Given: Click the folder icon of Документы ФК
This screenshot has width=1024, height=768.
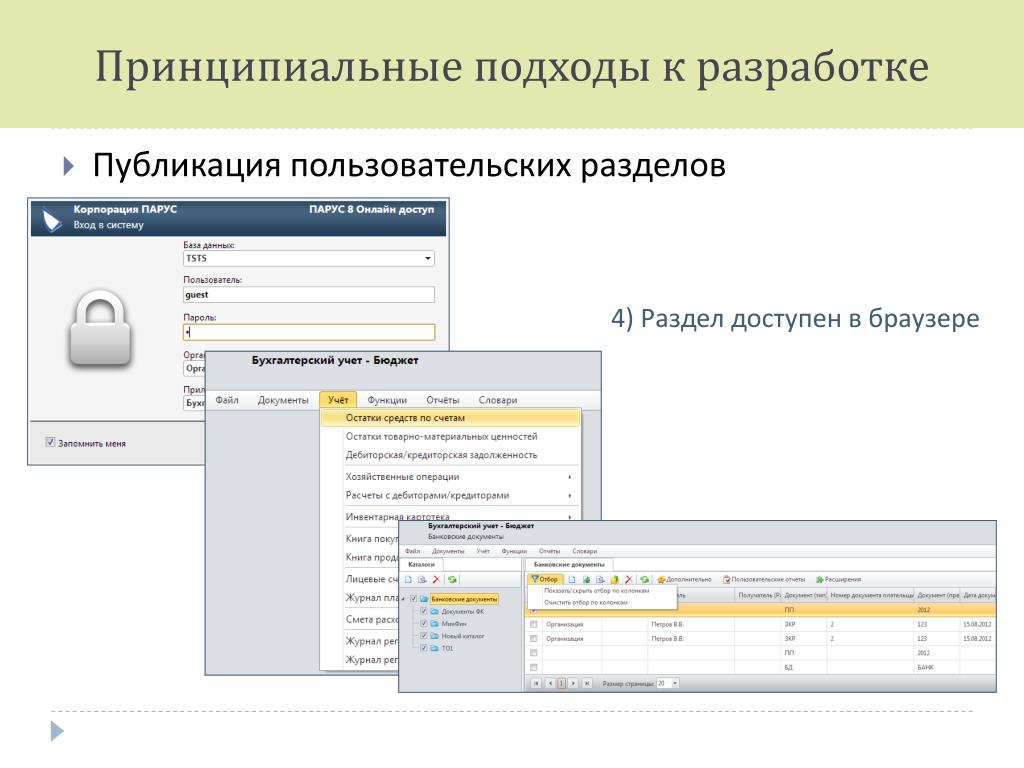Looking at the screenshot, I should point(434,611).
